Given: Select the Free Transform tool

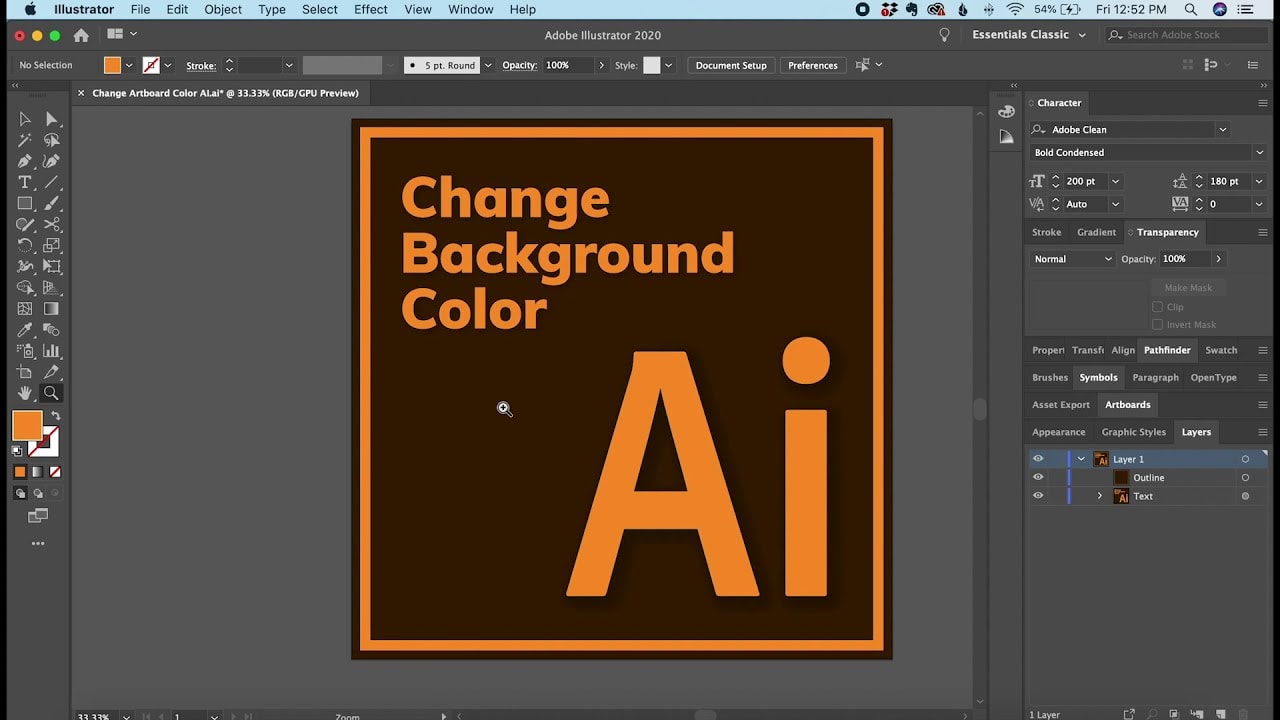Looking at the screenshot, I should pos(51,267).
